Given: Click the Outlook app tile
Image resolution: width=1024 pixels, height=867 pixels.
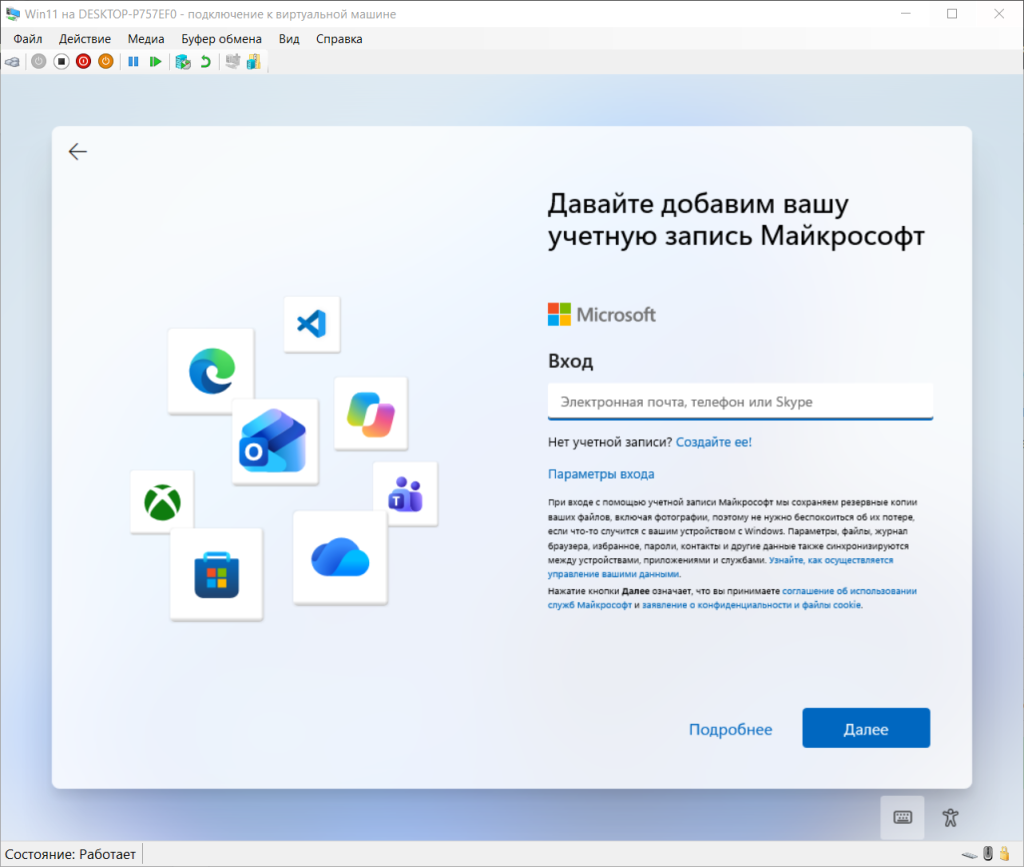Looking at the screenshot, I should click(x=275, y=441).
